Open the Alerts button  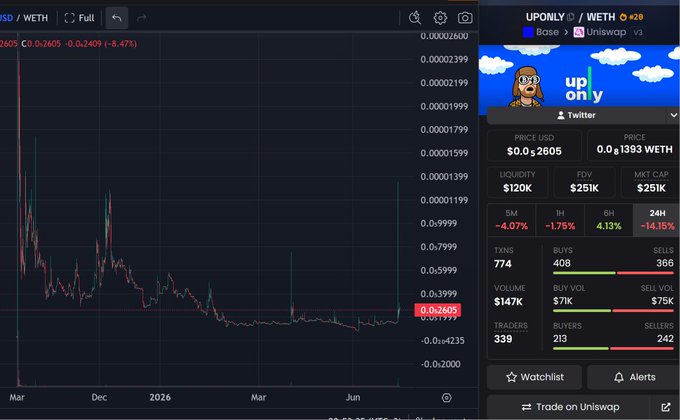click(x=634, y=377)
